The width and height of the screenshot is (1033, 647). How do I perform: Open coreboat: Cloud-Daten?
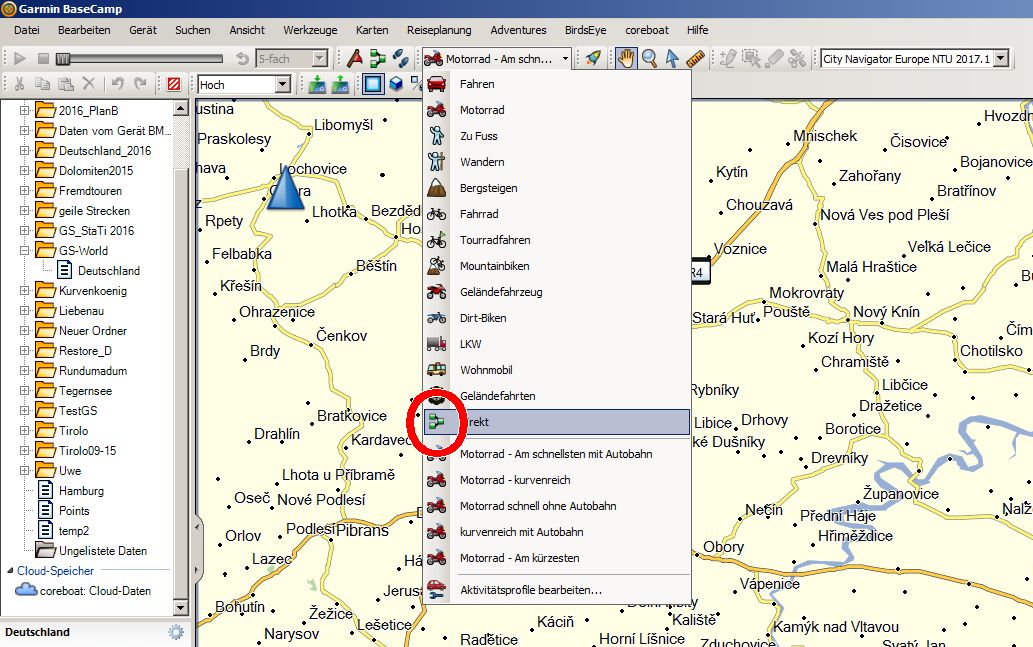coord(96,591)
